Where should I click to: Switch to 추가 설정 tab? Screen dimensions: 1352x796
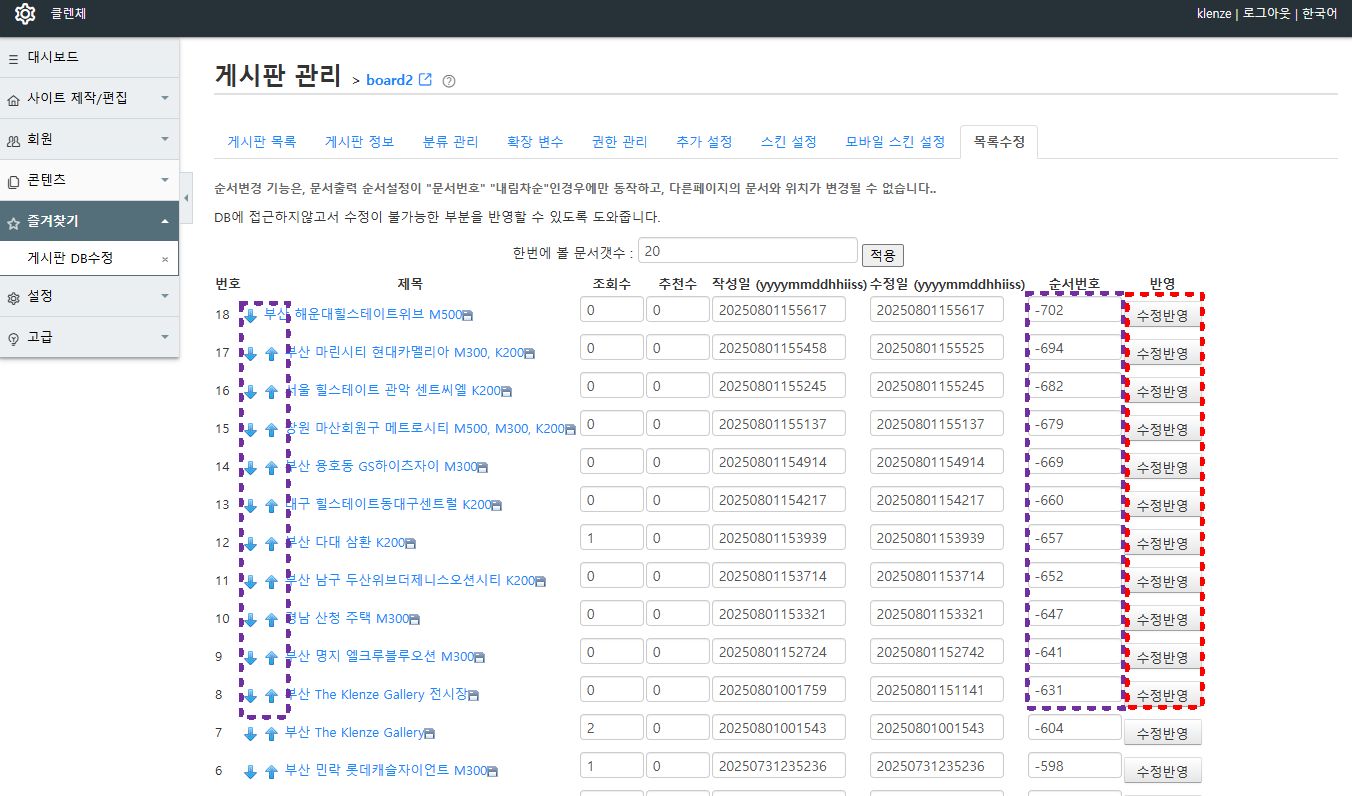704,142
